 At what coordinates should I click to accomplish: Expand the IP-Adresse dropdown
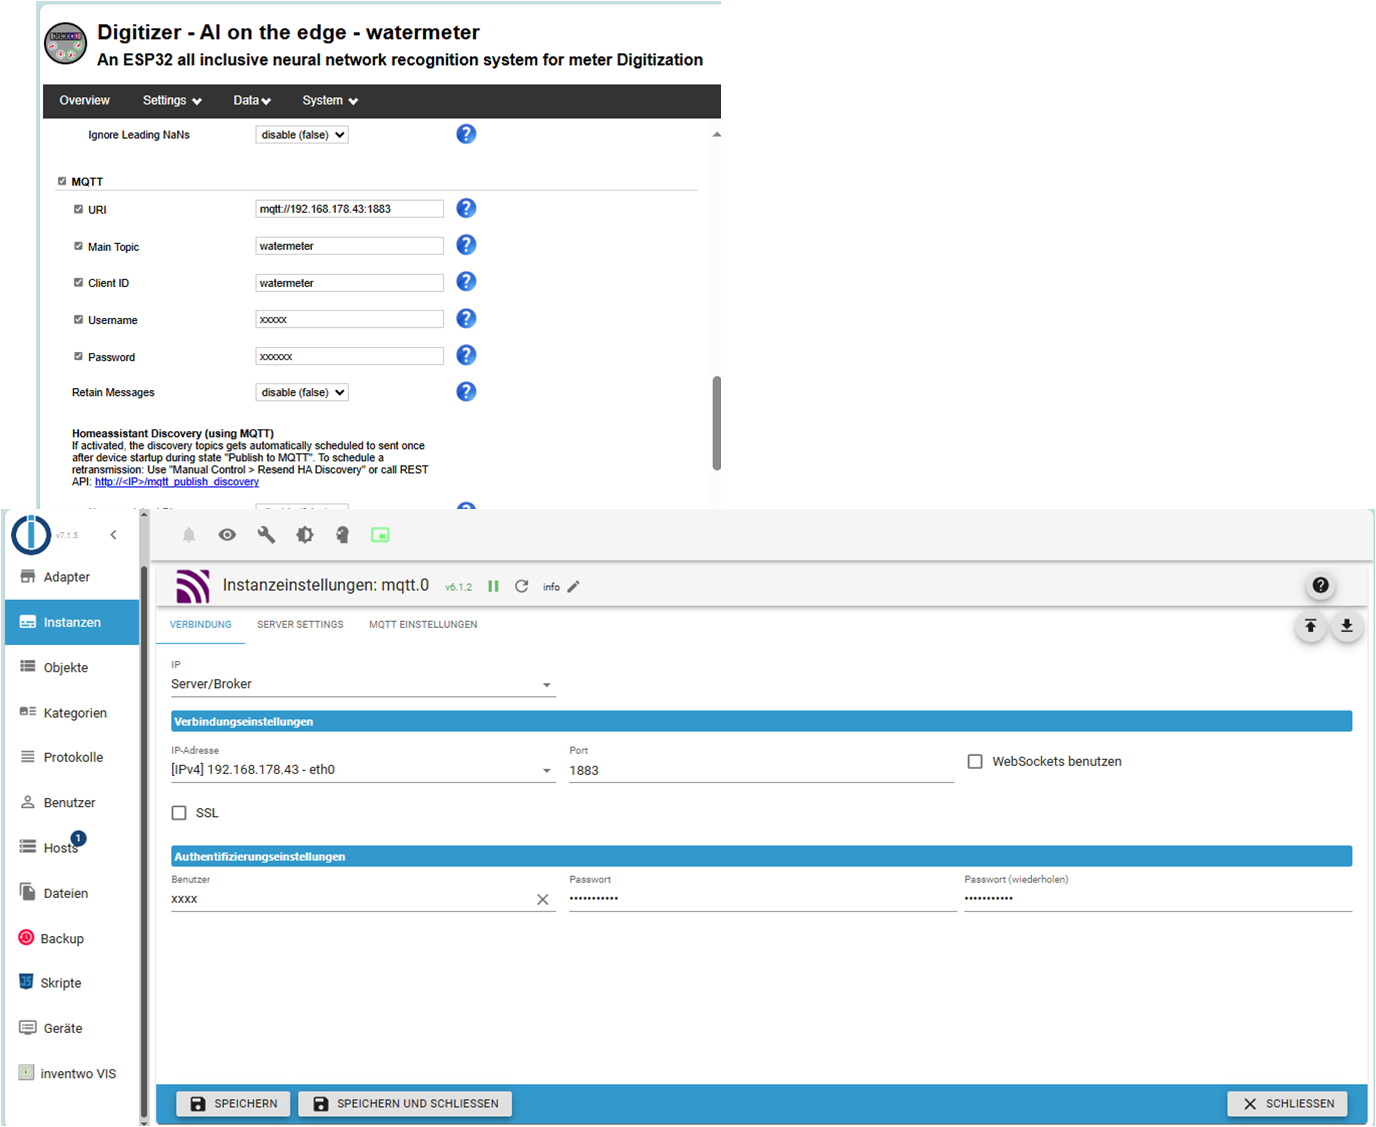[x=546, y=771]
